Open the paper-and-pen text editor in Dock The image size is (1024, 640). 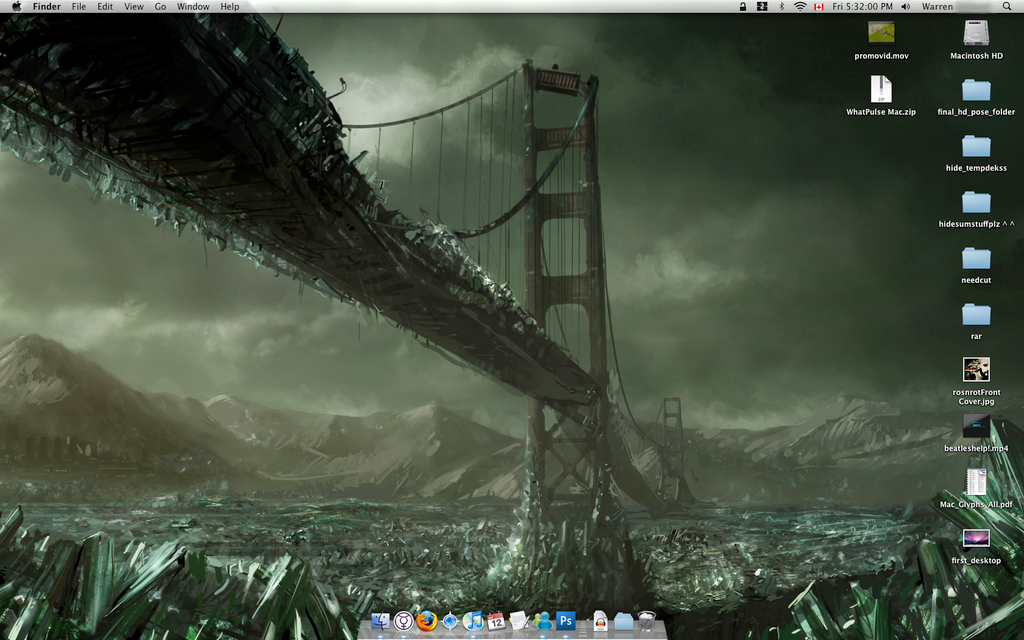pos(519,620)
